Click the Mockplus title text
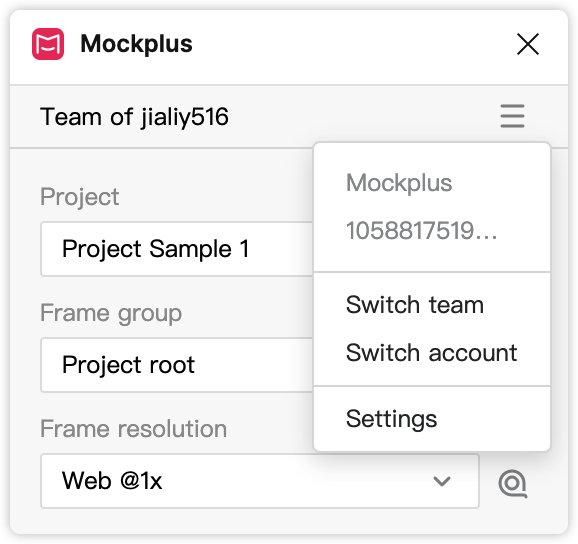Image resolution: width=578 pixels, height=544 pixels. 136,44
